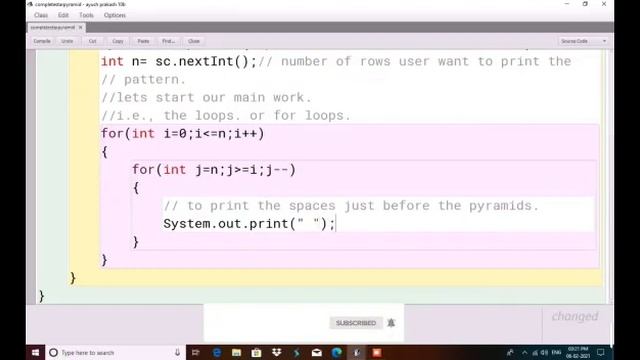Click '// to print the spaces' comment line
The height and width of the screenshot is (360, 640).
[351, 206]
